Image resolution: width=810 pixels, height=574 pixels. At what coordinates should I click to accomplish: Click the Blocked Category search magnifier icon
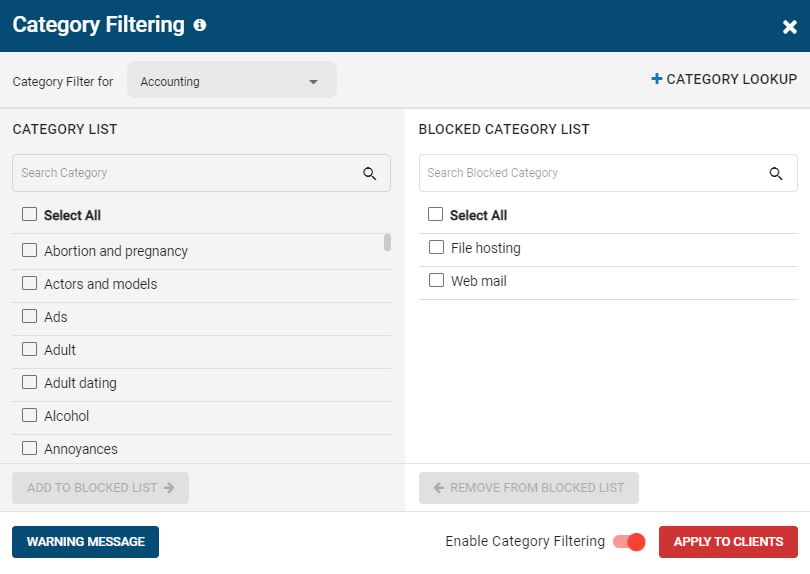776,173
